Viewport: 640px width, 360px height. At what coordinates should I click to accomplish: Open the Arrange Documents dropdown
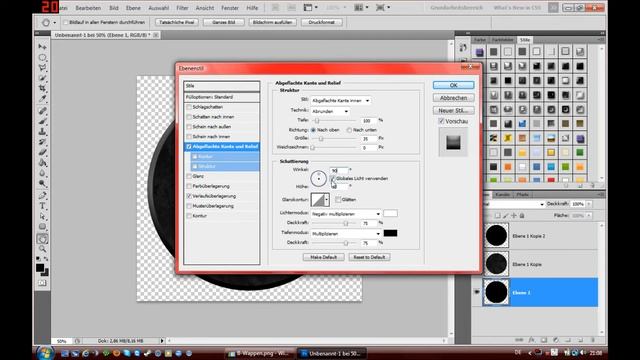[x=361, y=8]
